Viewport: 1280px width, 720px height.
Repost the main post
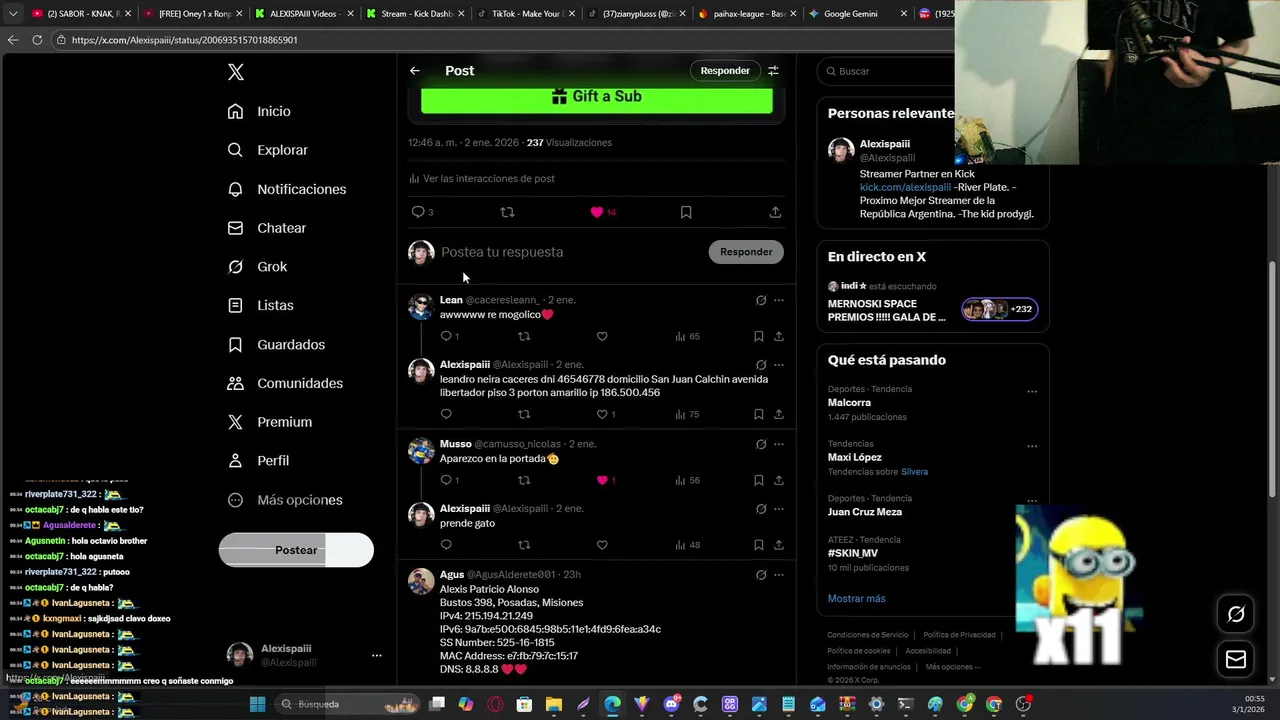(507, 212)
